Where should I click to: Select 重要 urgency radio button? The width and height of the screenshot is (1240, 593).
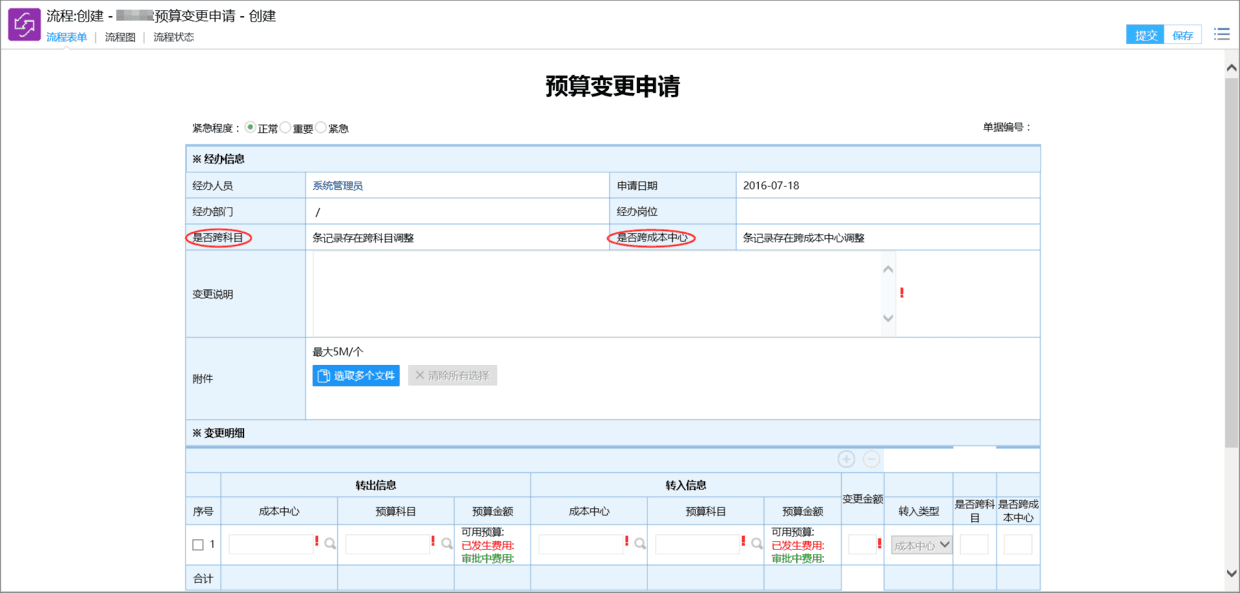(x=285, y=128)
